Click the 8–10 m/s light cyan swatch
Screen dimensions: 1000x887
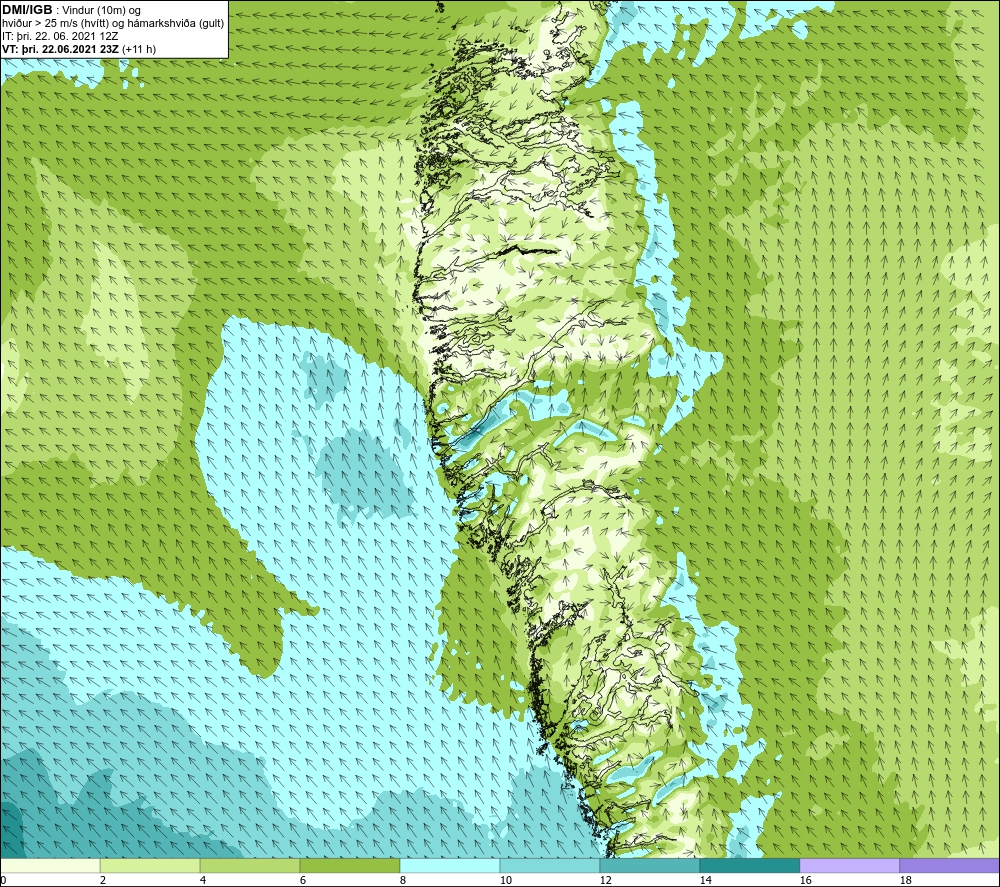pos(450,865)
